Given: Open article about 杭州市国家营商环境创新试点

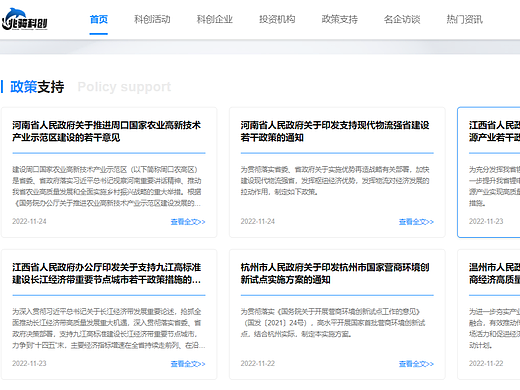Looking at the screenshot, I should [x=335, y=273].
